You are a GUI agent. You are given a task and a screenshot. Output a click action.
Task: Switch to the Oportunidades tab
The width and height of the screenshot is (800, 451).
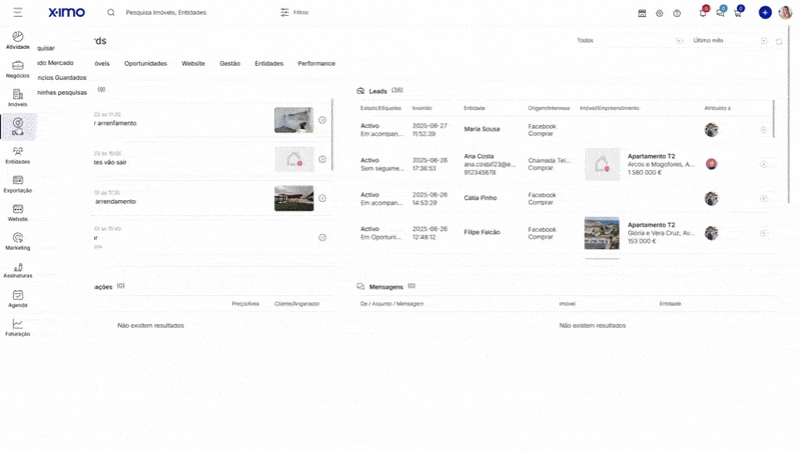pos(145,63)
